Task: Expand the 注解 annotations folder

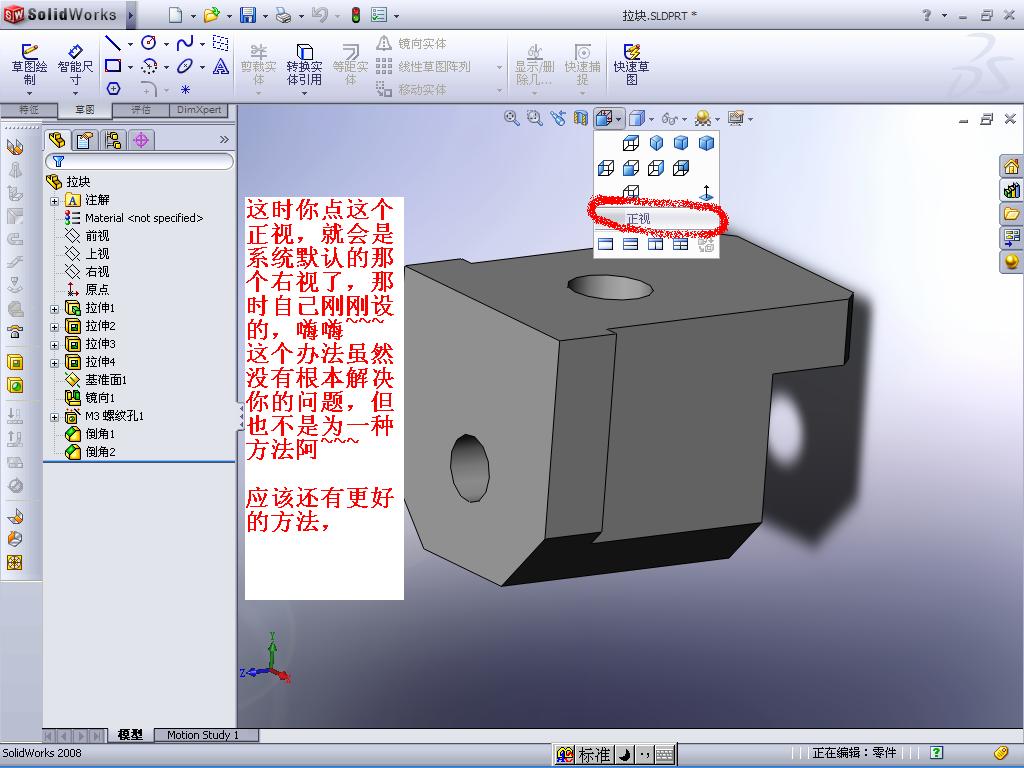Action: 55,200
